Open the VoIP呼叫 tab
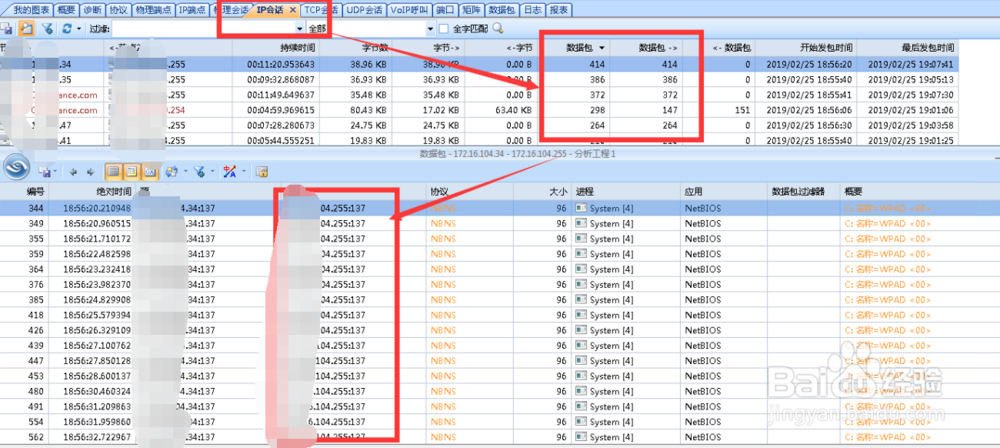 click(x=410, y=10)
